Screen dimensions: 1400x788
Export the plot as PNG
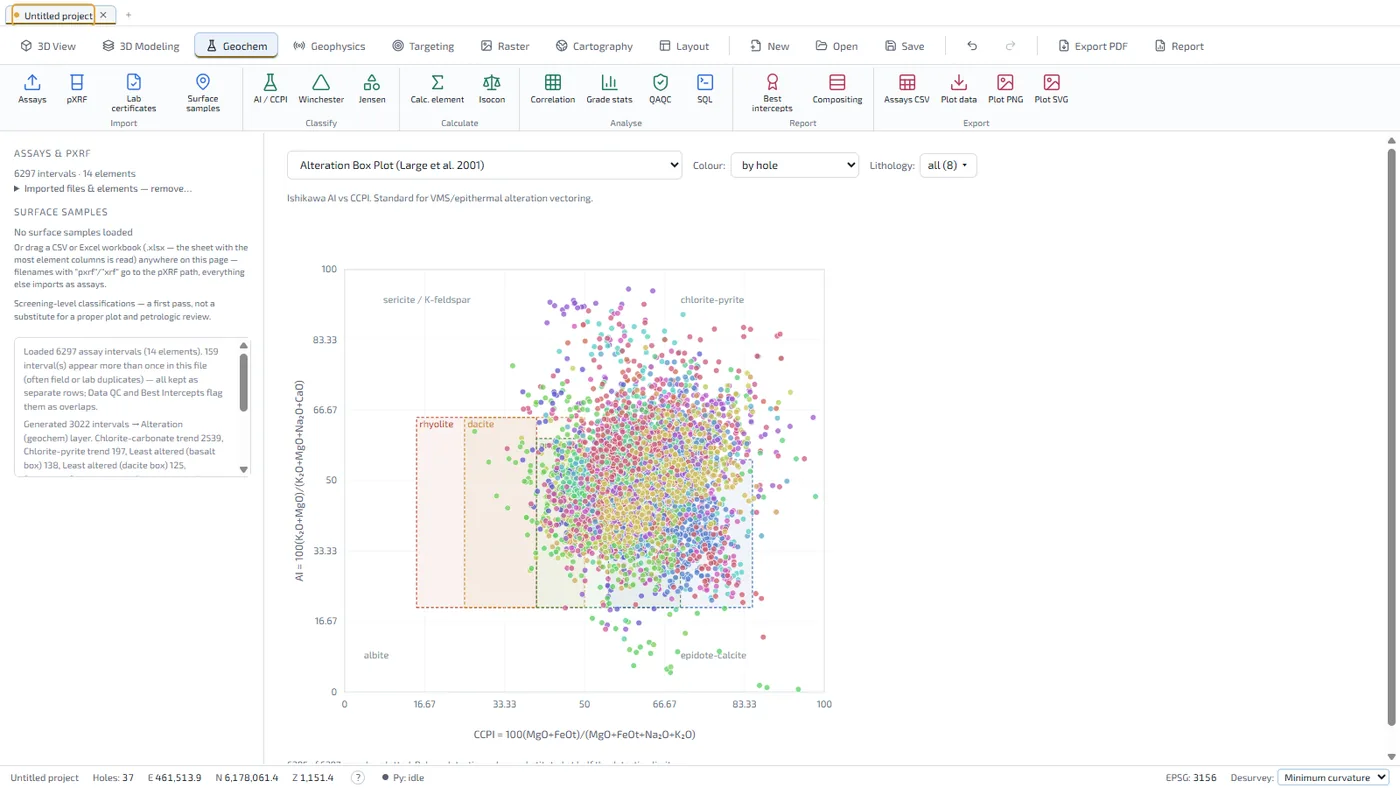(1006, 89)
